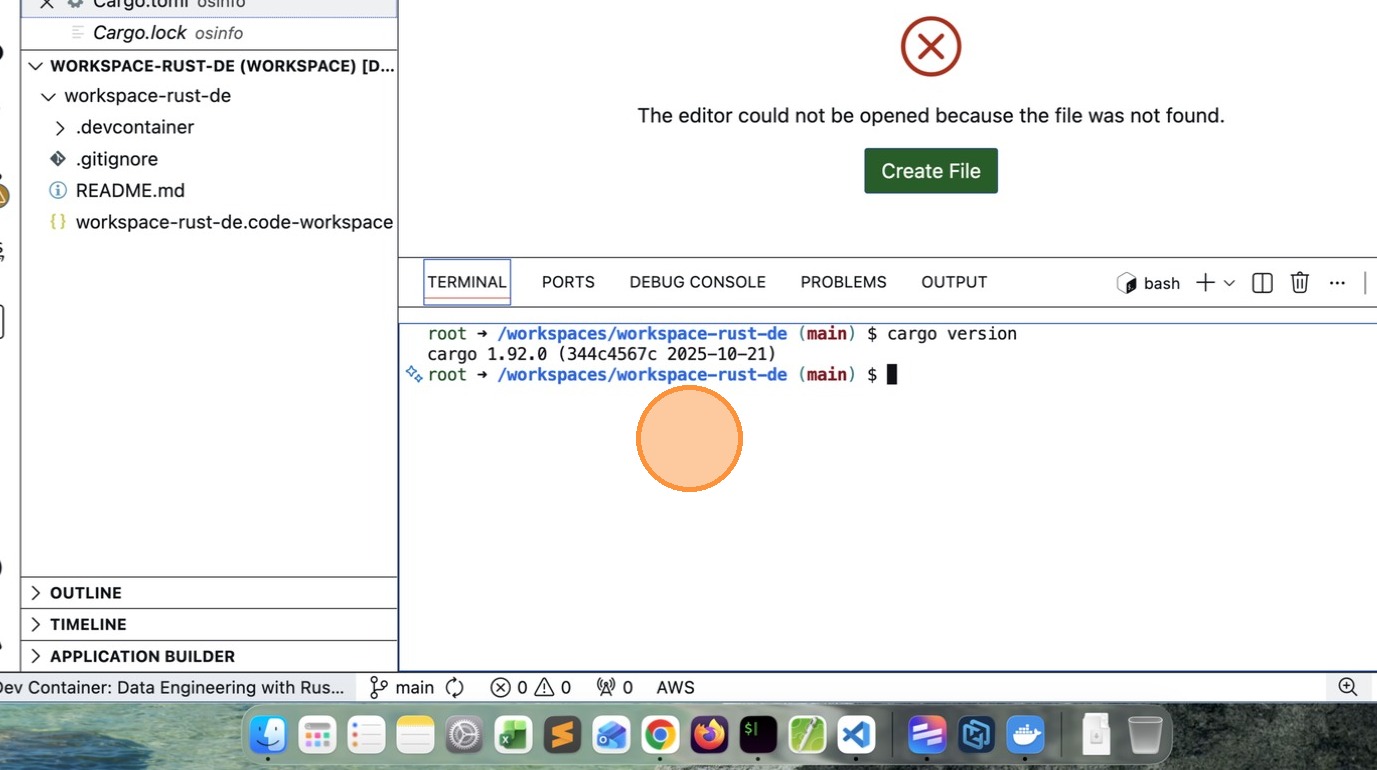This screenshot has height=770, width=1377.
Task: Click the 'cargo 1.92.0' version output line
Action: click(601, 354)
